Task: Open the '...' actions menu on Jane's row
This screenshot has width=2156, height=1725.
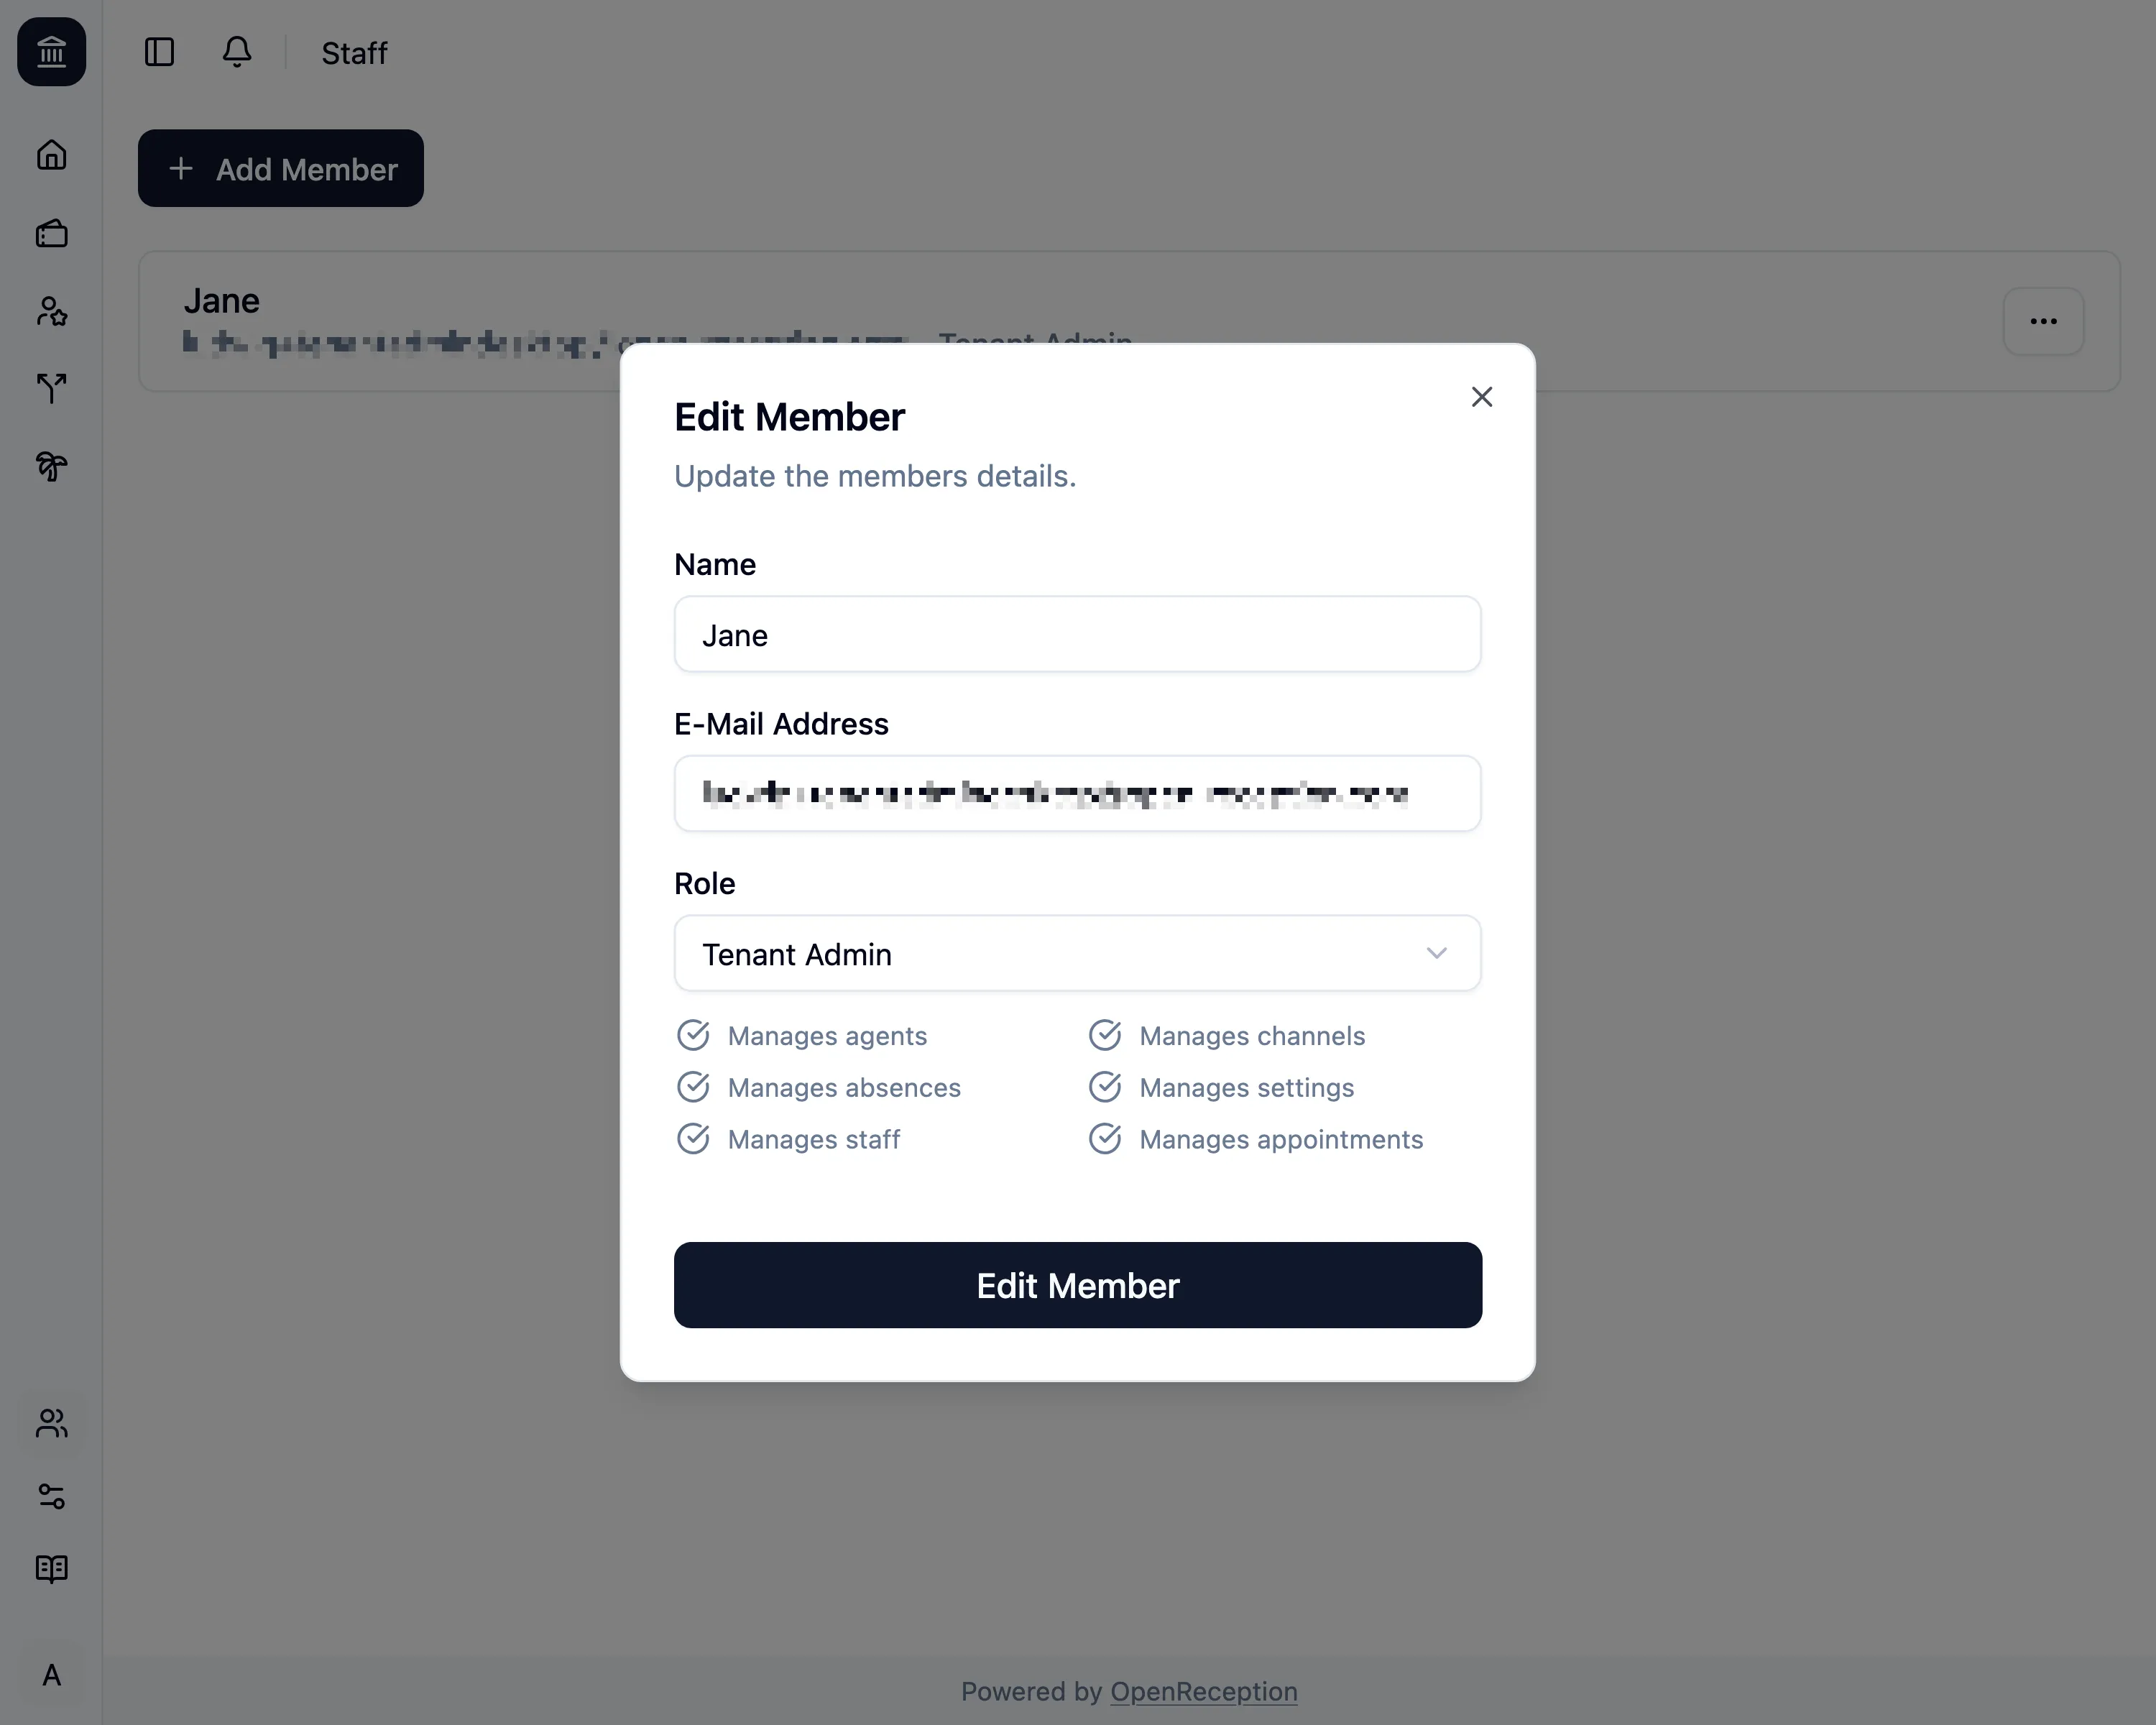Action: pyautogui.click(x=2043, y=321)
